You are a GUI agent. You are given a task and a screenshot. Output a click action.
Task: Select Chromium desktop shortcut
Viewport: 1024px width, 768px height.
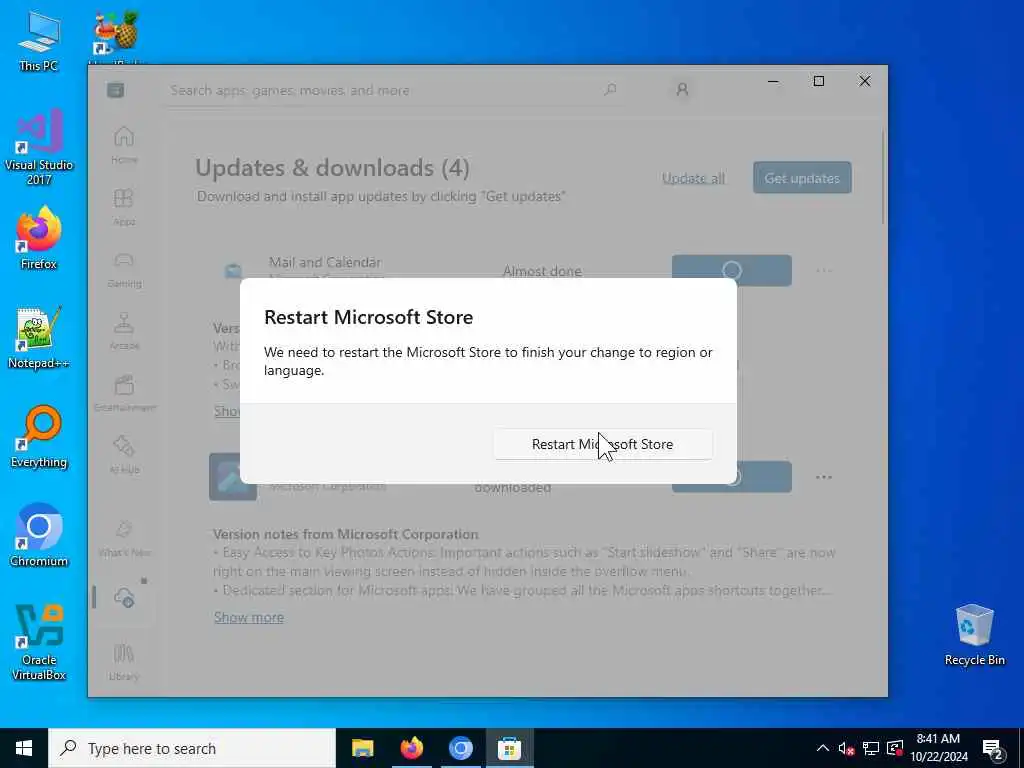[39, 536]
